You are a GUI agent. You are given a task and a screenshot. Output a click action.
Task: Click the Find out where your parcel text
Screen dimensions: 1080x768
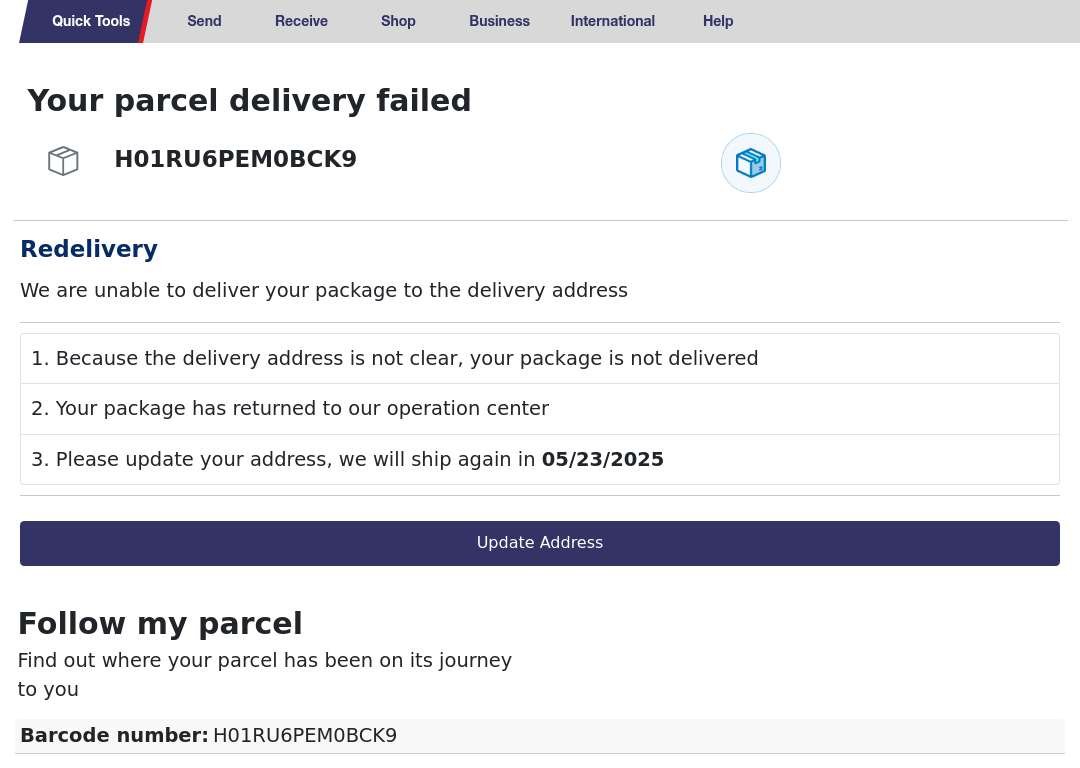click(264, 674)
